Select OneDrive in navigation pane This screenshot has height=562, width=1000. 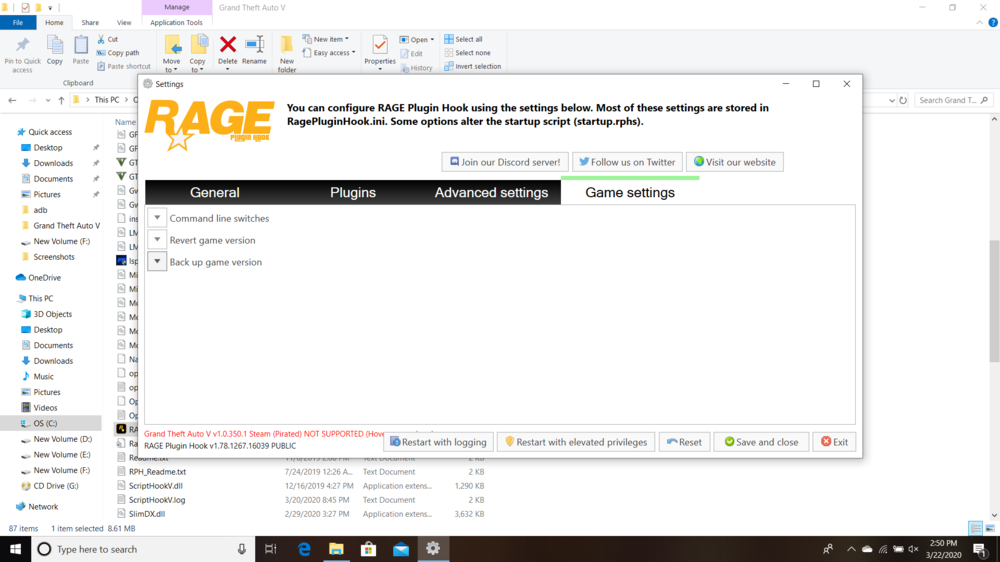click(44, 278)
